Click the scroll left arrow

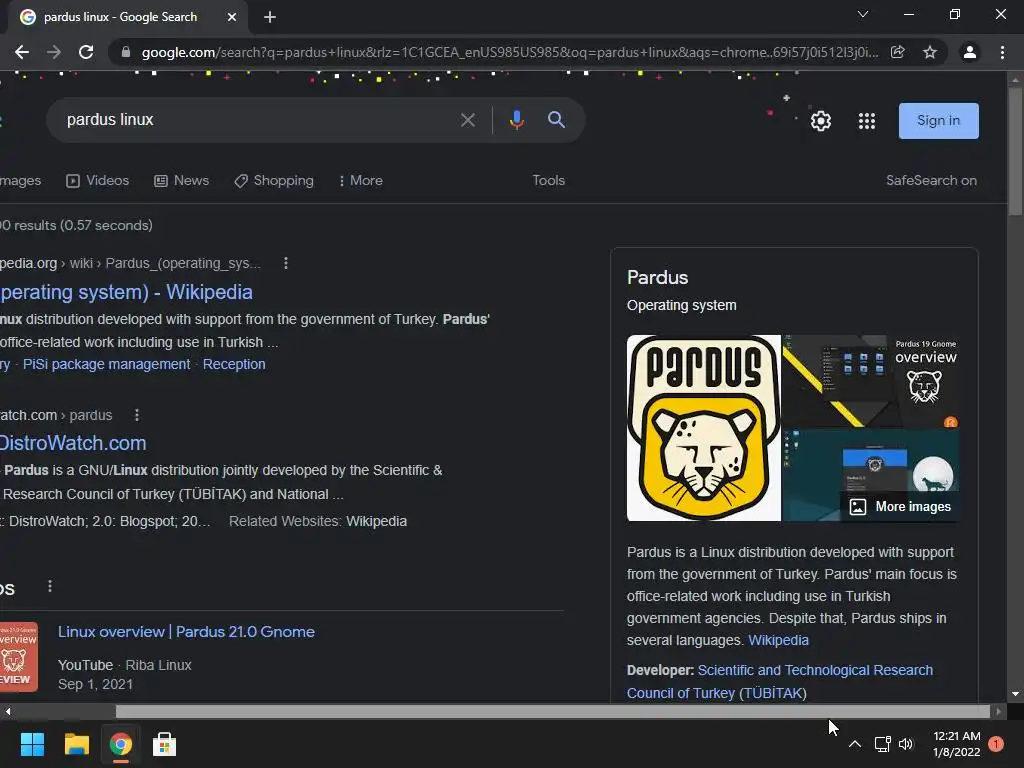click(x=7, y=712)
